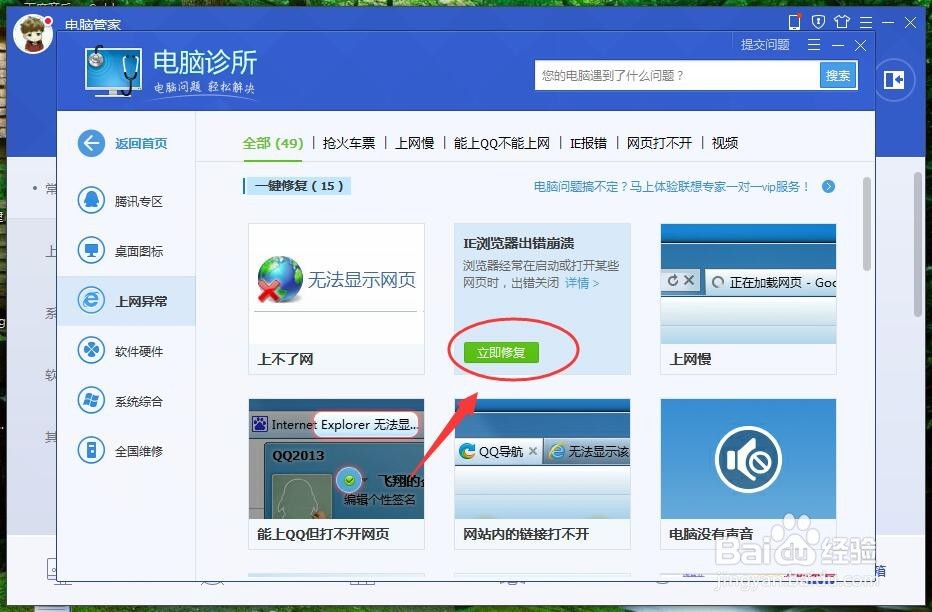Open the 腾讯专区 sidebar category
This screenshot has width=932, height=612.
click(120, 201)
